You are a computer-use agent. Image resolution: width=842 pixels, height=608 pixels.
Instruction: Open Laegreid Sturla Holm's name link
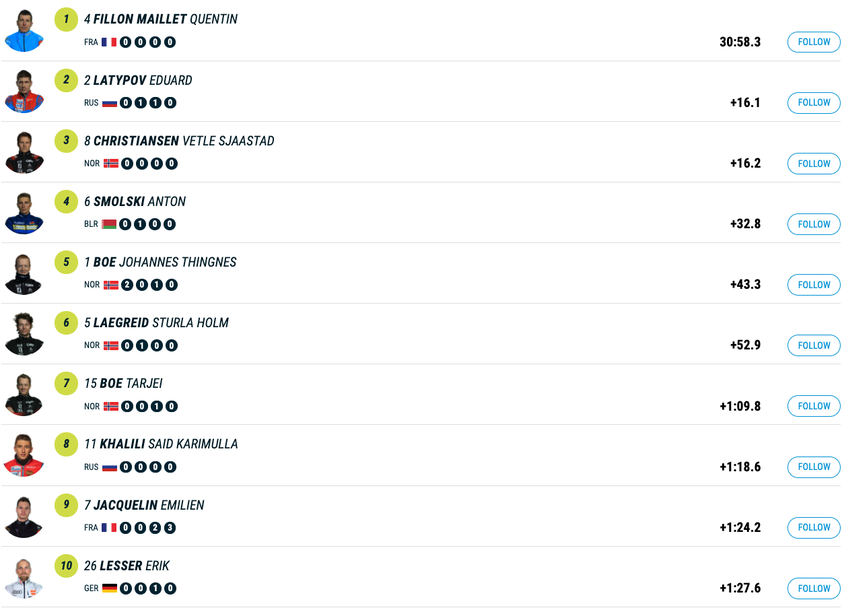click(156, 323)
